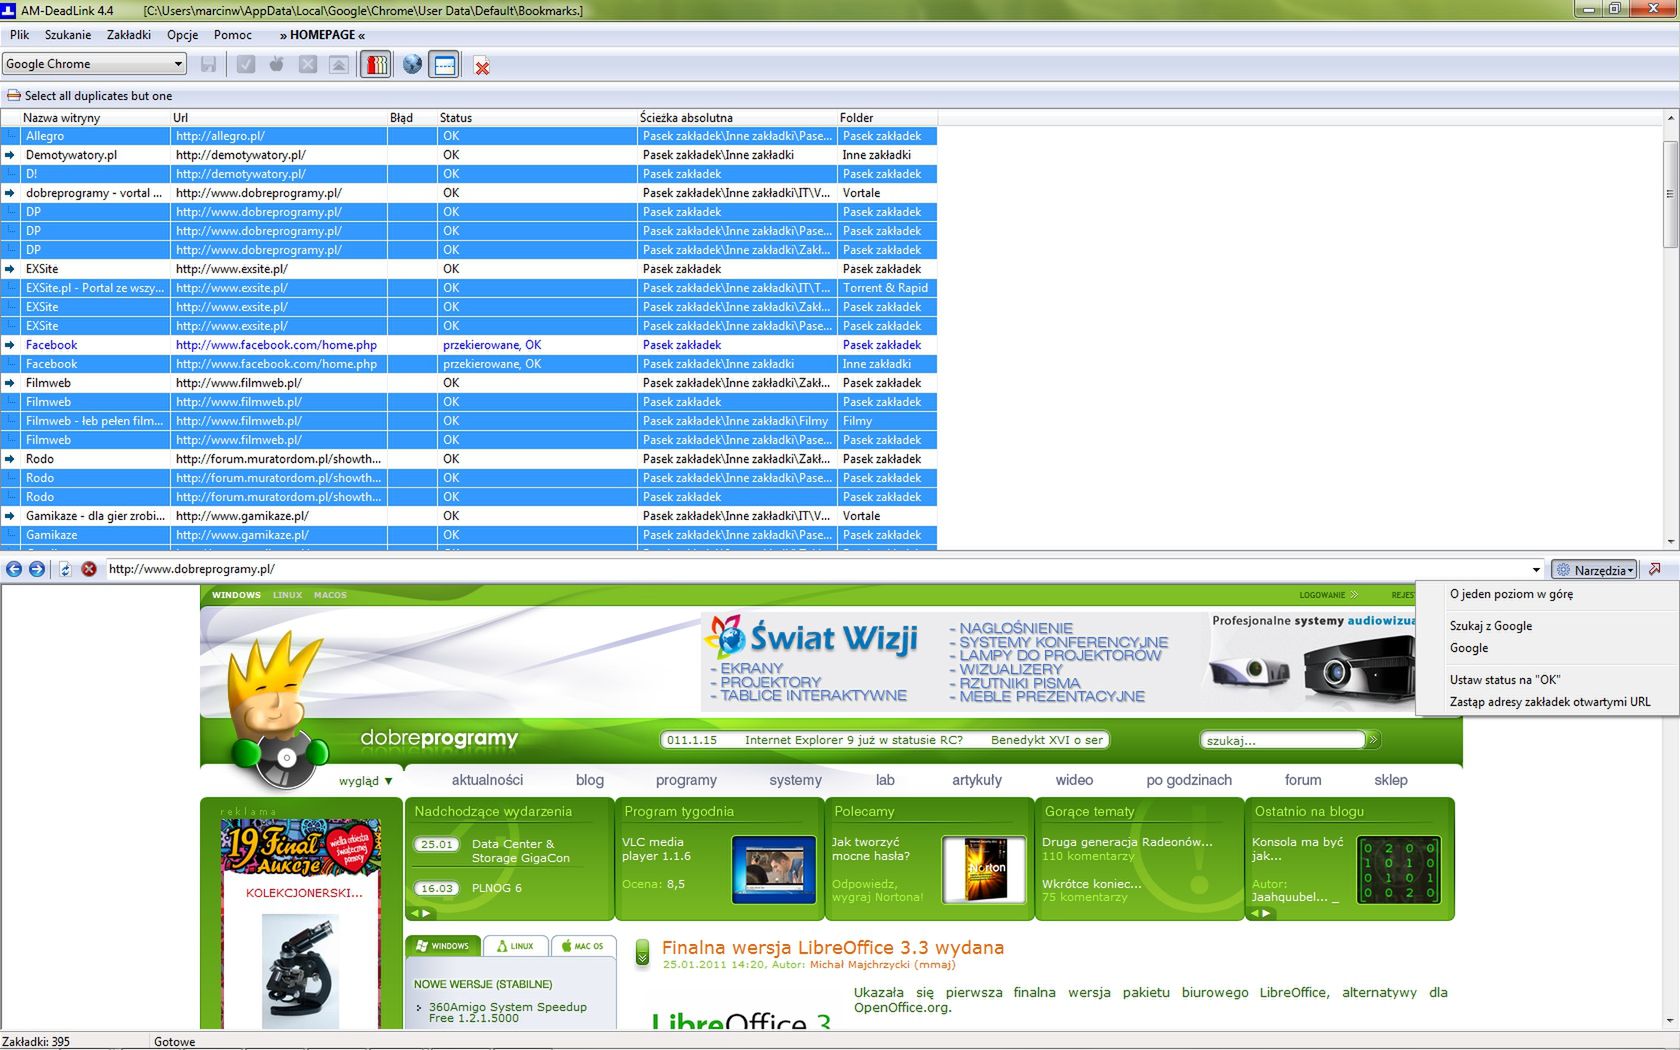Image resolution: width=1680 pixels, height=1050 pixels.
Task: Sort by Nazwa witryny column header
Action: 94,118
